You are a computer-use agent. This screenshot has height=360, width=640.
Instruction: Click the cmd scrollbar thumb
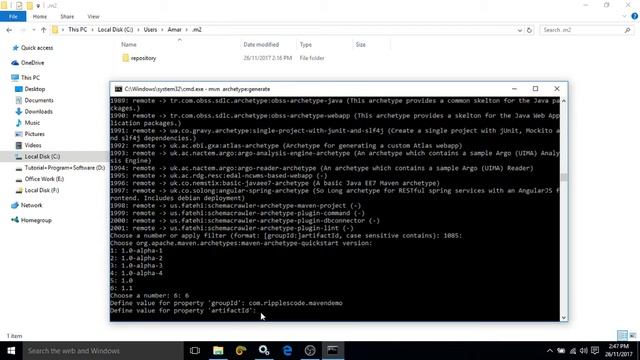pos(564,177)
